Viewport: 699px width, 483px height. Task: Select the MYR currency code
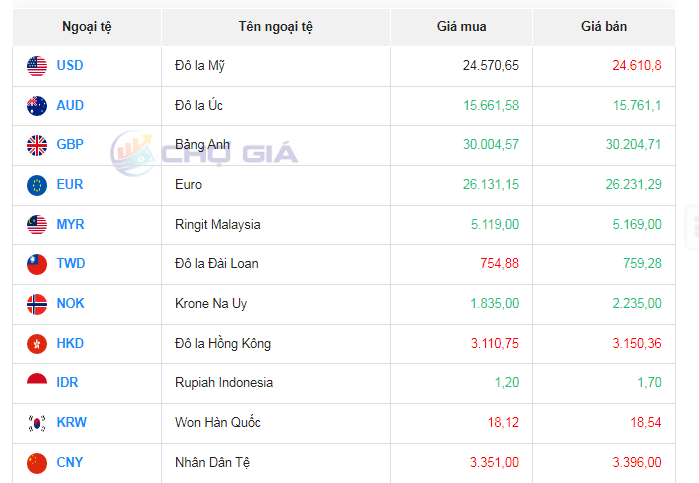coord(70,225)
